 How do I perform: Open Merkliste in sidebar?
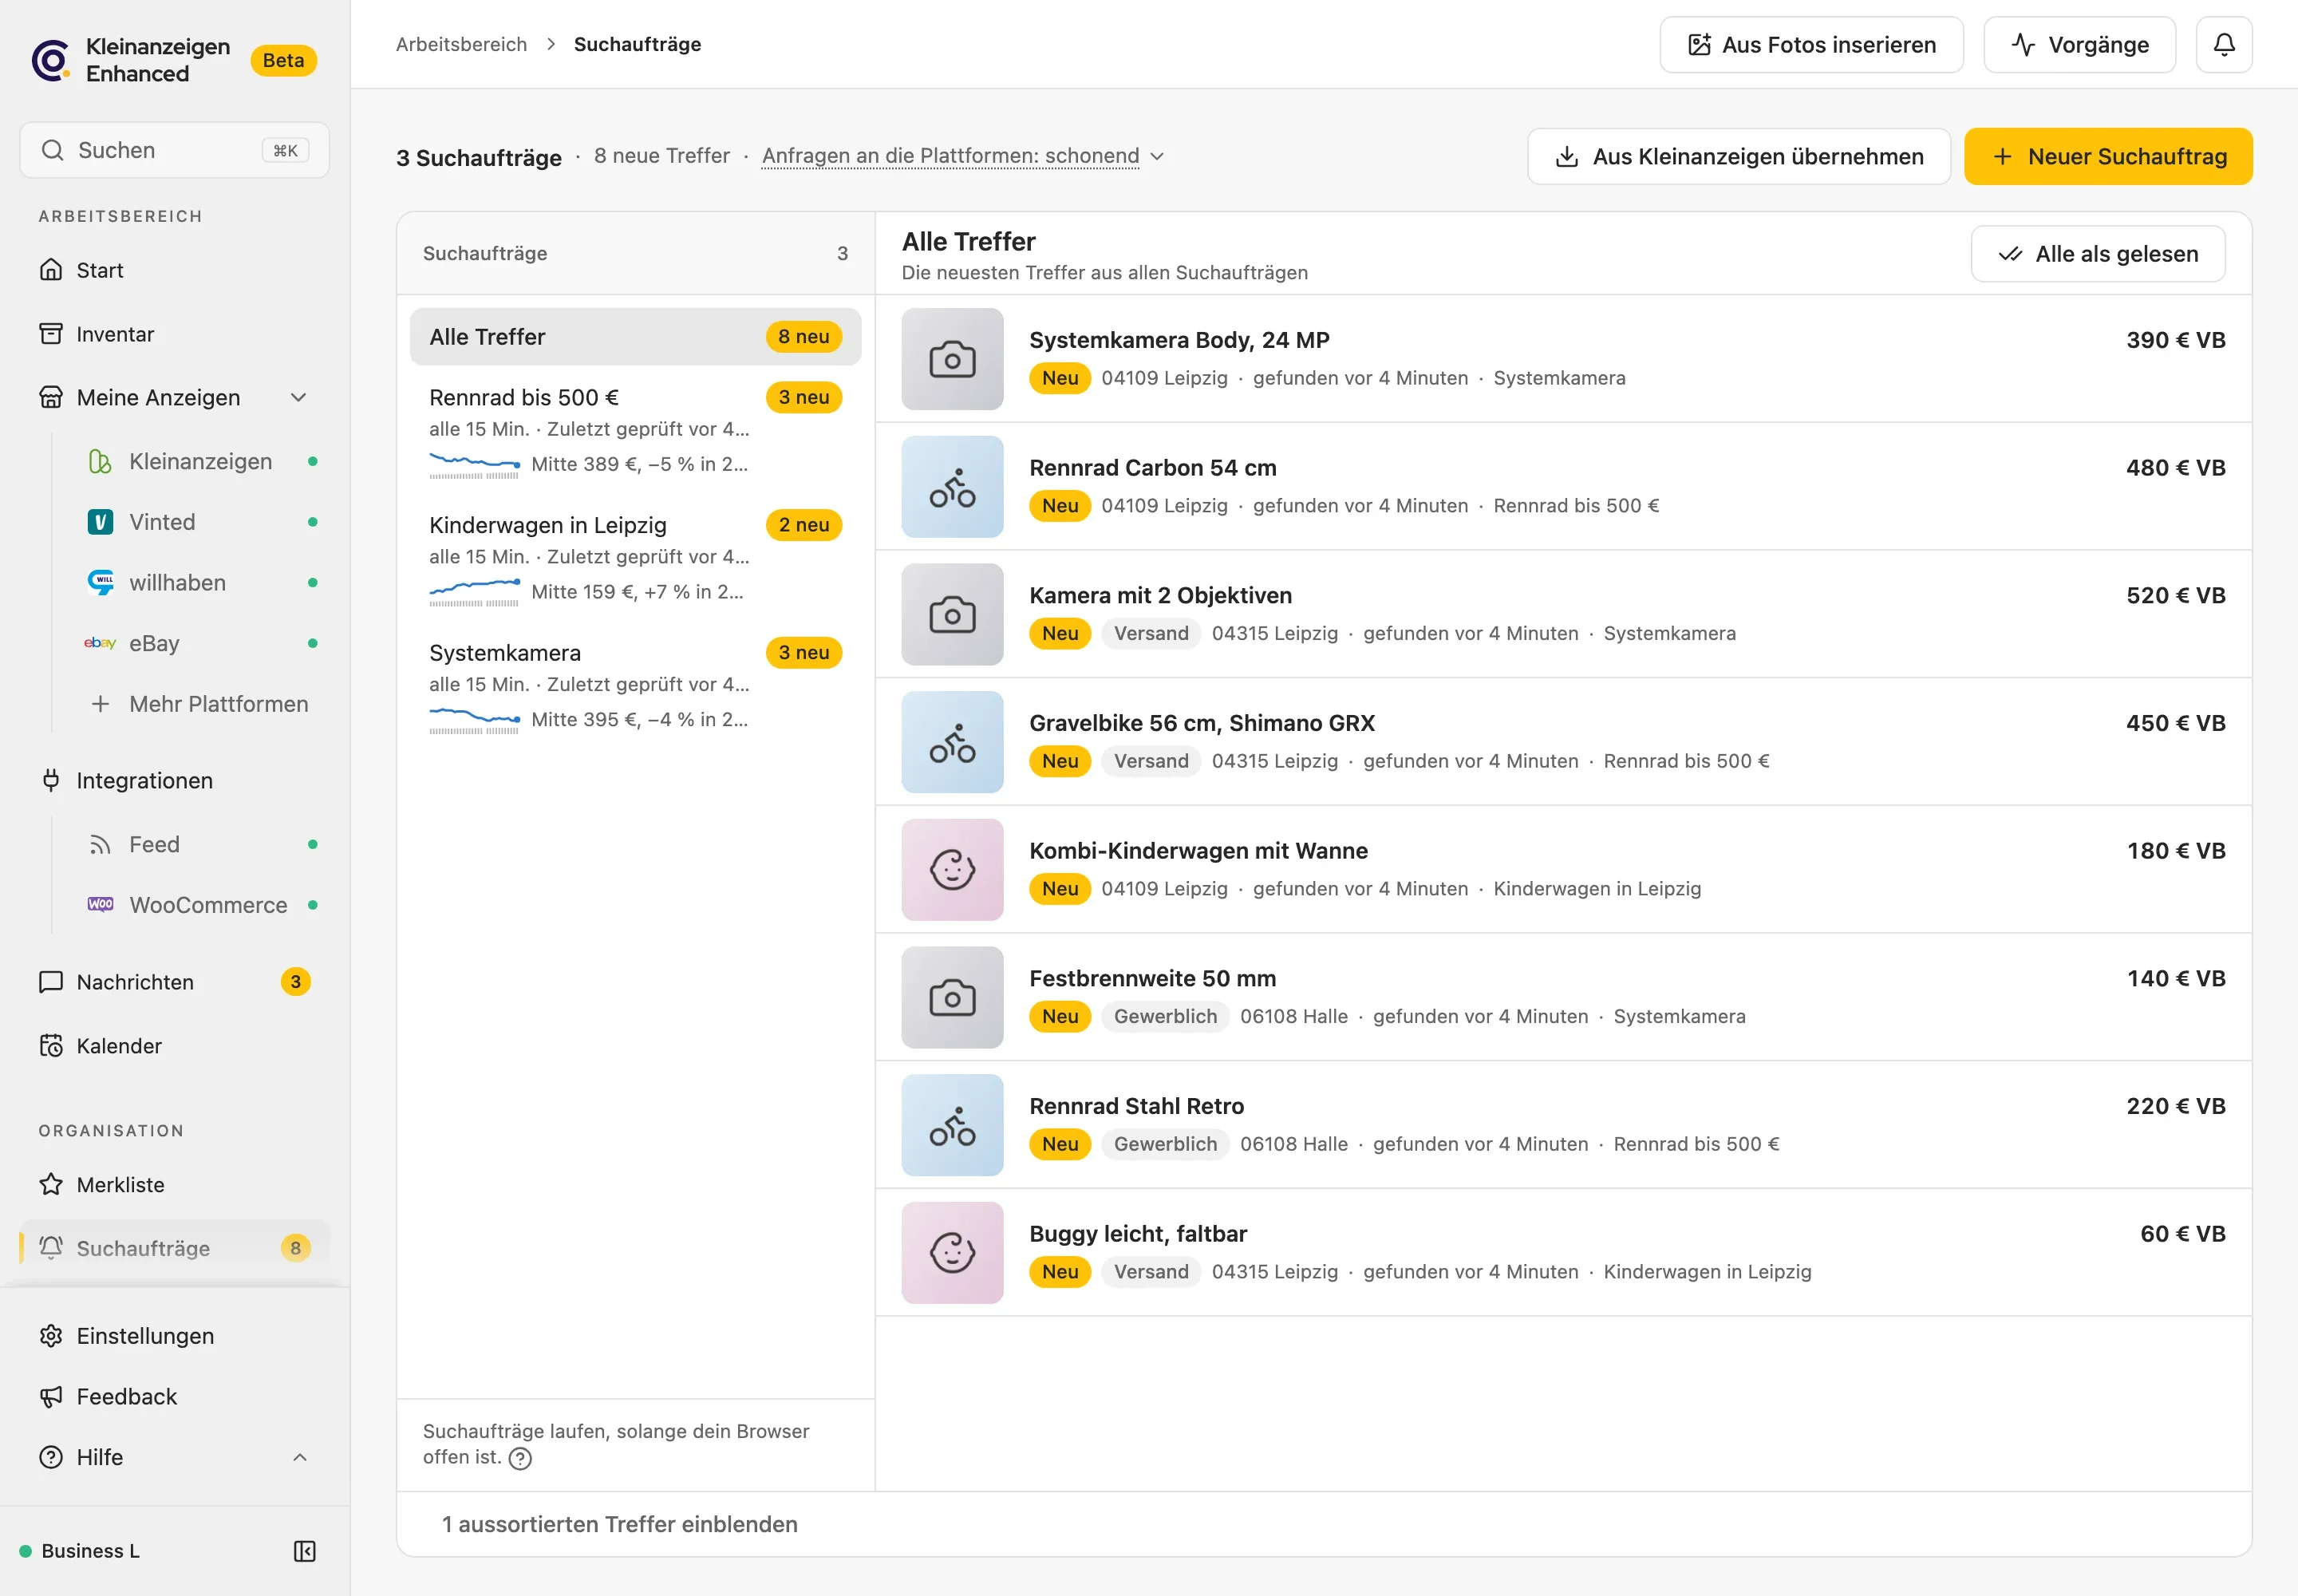(175, 1185)
